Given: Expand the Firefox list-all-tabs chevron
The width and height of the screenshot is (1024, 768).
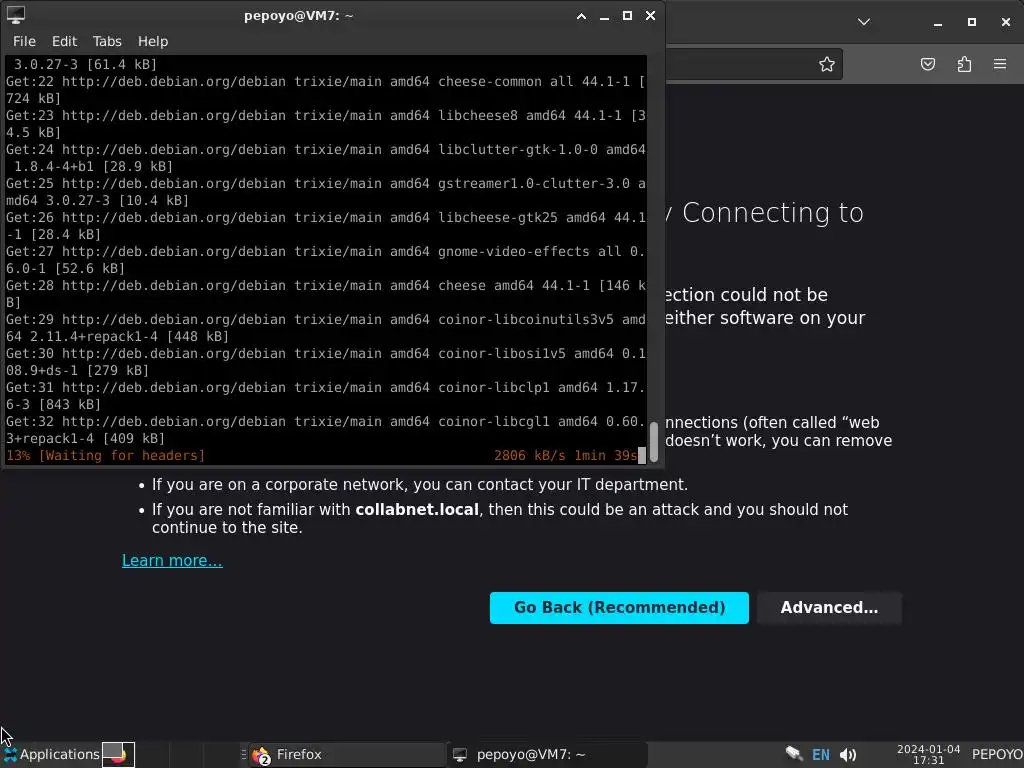Looking at the screenshot, I should click(864, 22).
